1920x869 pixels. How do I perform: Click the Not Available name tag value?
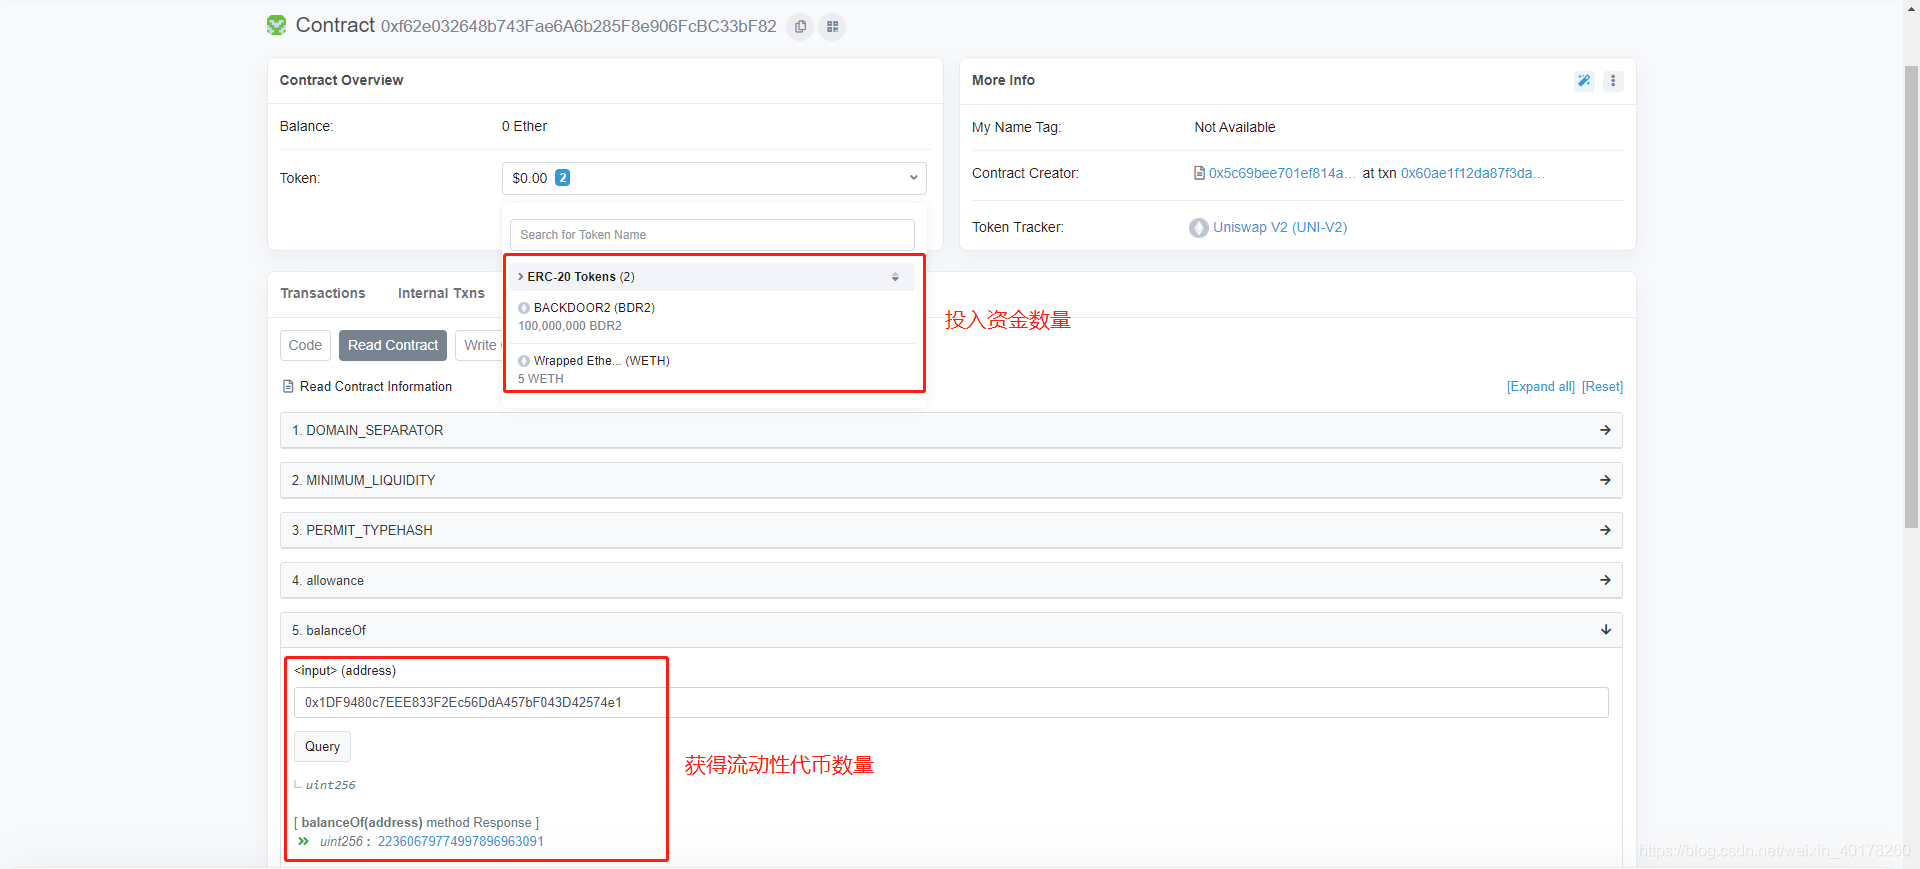tap(1234, 127)
